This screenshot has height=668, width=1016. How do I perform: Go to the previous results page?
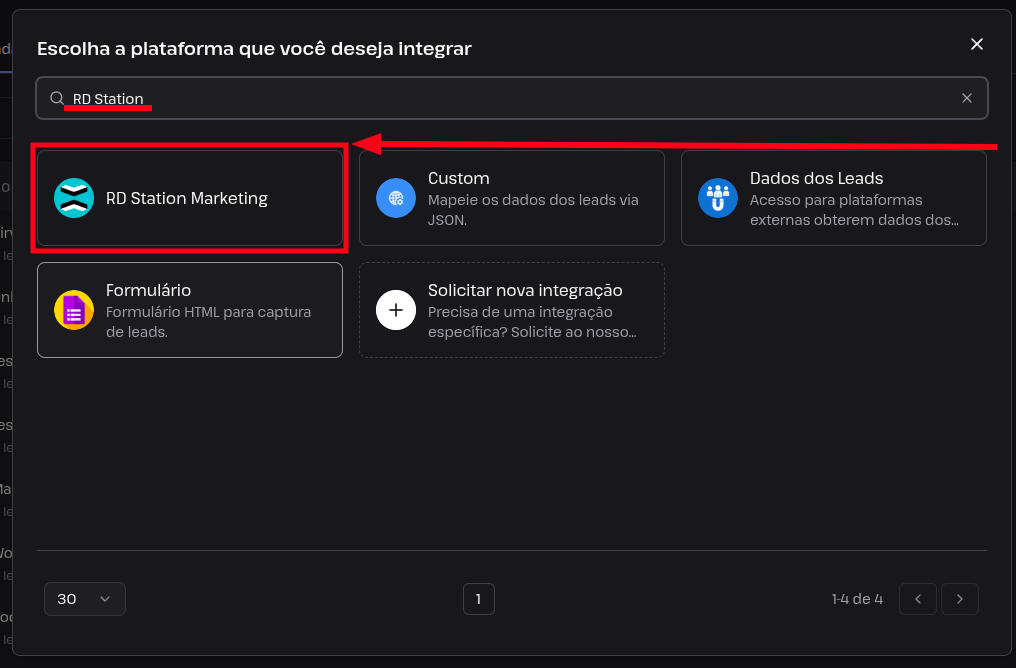[x=918, y=599]
